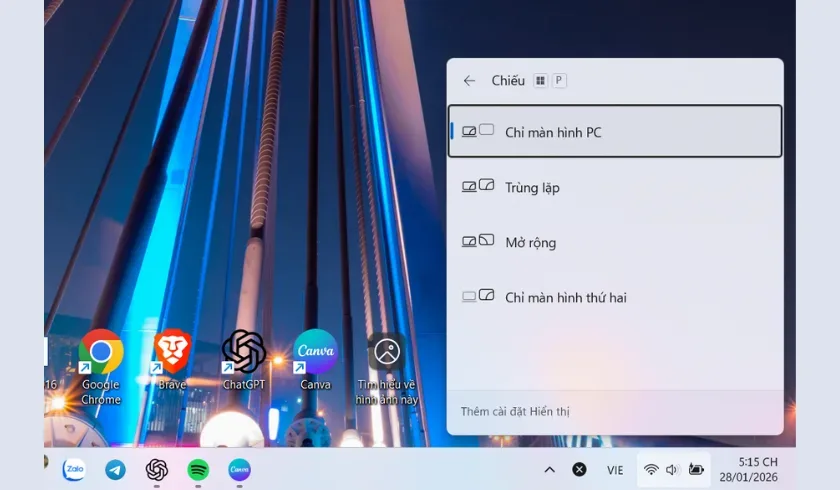Open Thêm cài đặt Hiển thị link
This screenshot has width=840, height=490.
click(515, 411)
